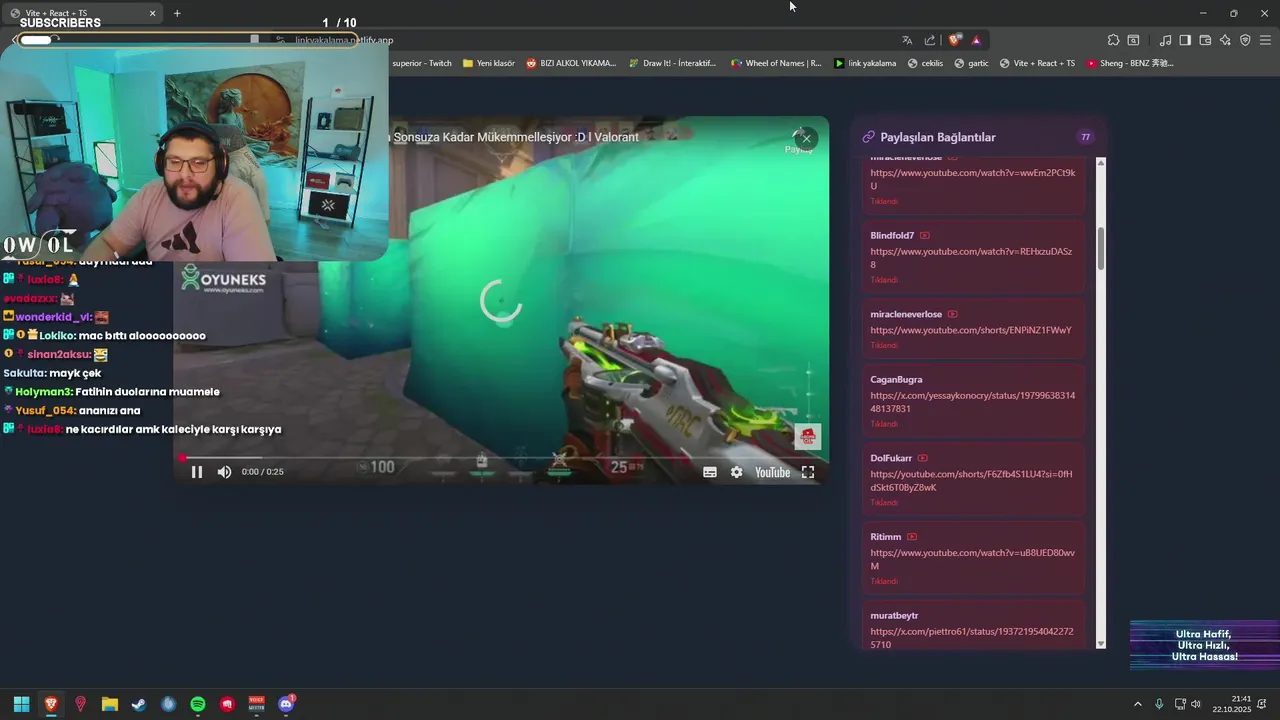The image size is (1280, 720).
Task: Open miracleneverlose's YouTube shorts link
Action: click(971, 330)
